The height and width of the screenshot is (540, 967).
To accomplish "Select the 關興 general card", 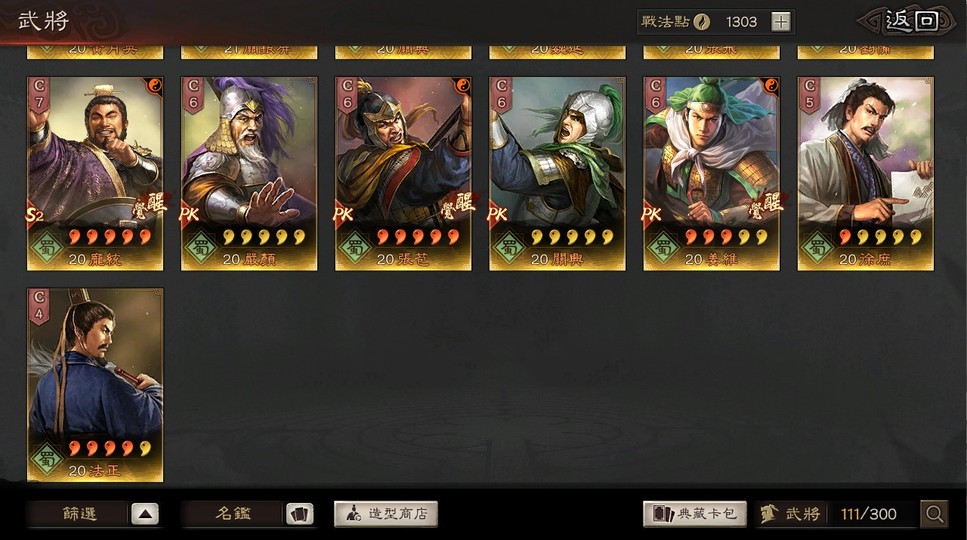I will pyautogui.click(x=558, y=174).
